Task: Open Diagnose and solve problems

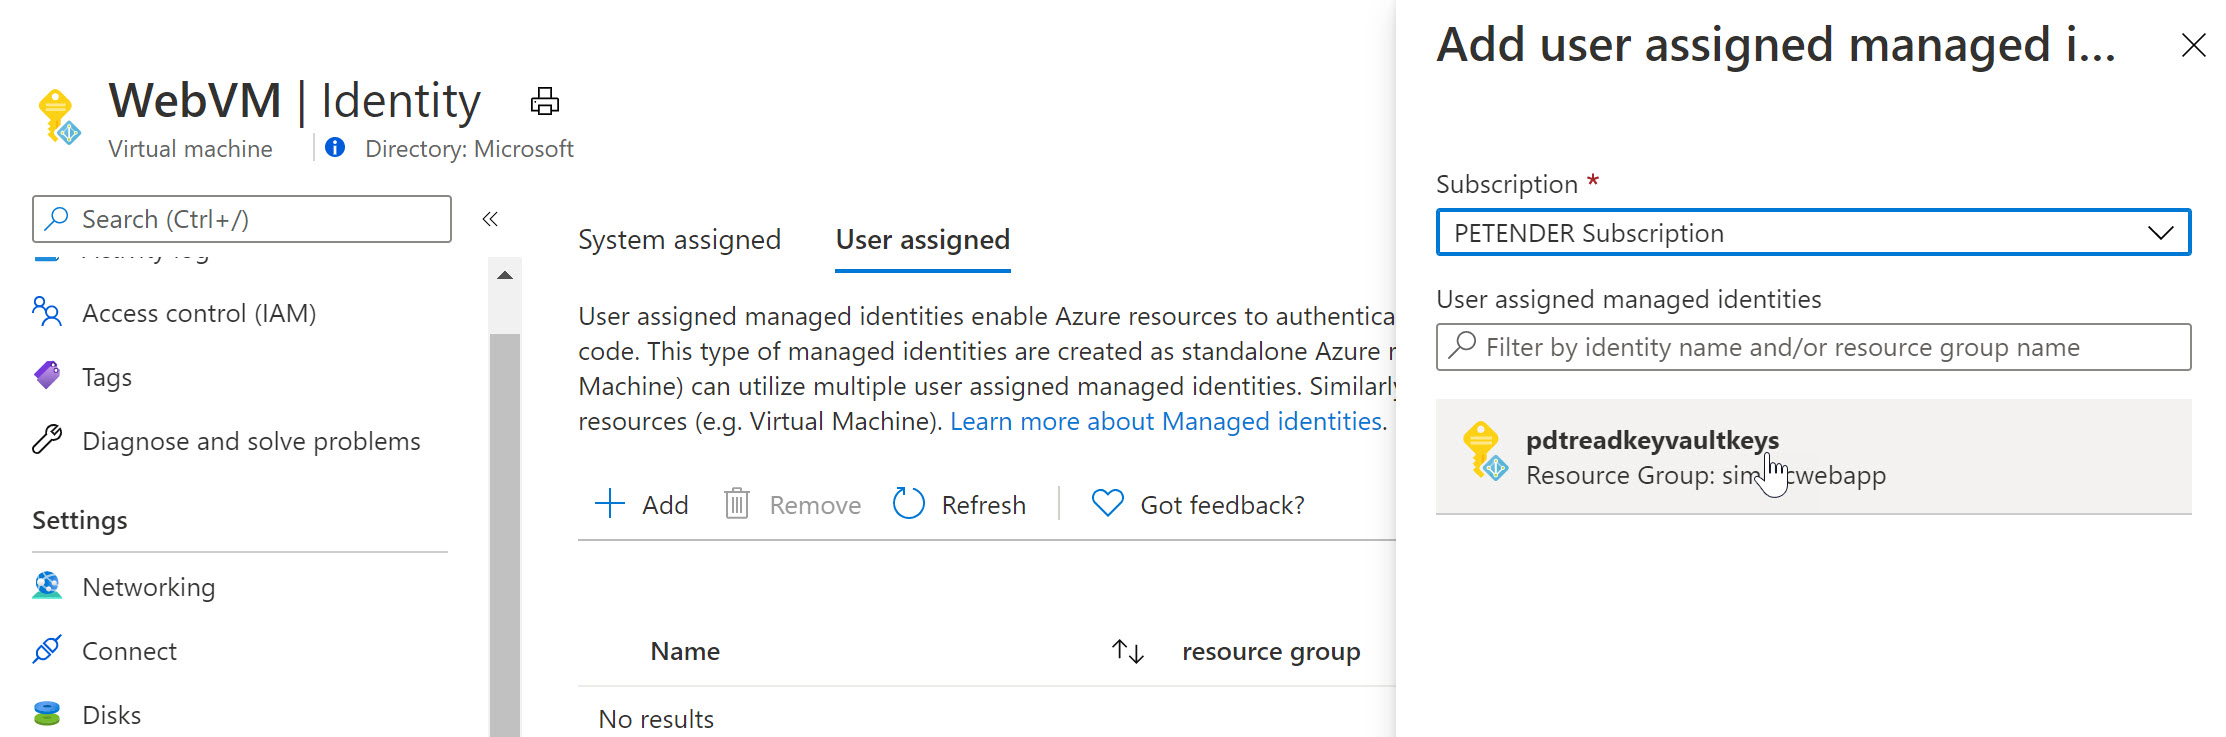Action: (x=250, y=441)
